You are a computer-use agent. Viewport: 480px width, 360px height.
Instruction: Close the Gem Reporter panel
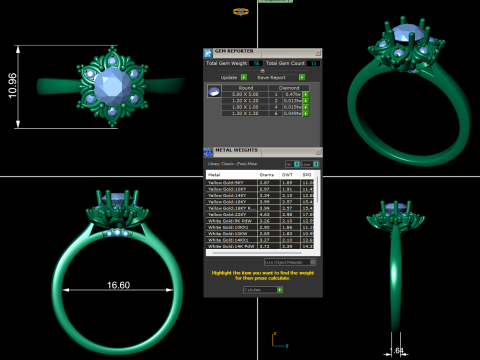click(318, 53)
